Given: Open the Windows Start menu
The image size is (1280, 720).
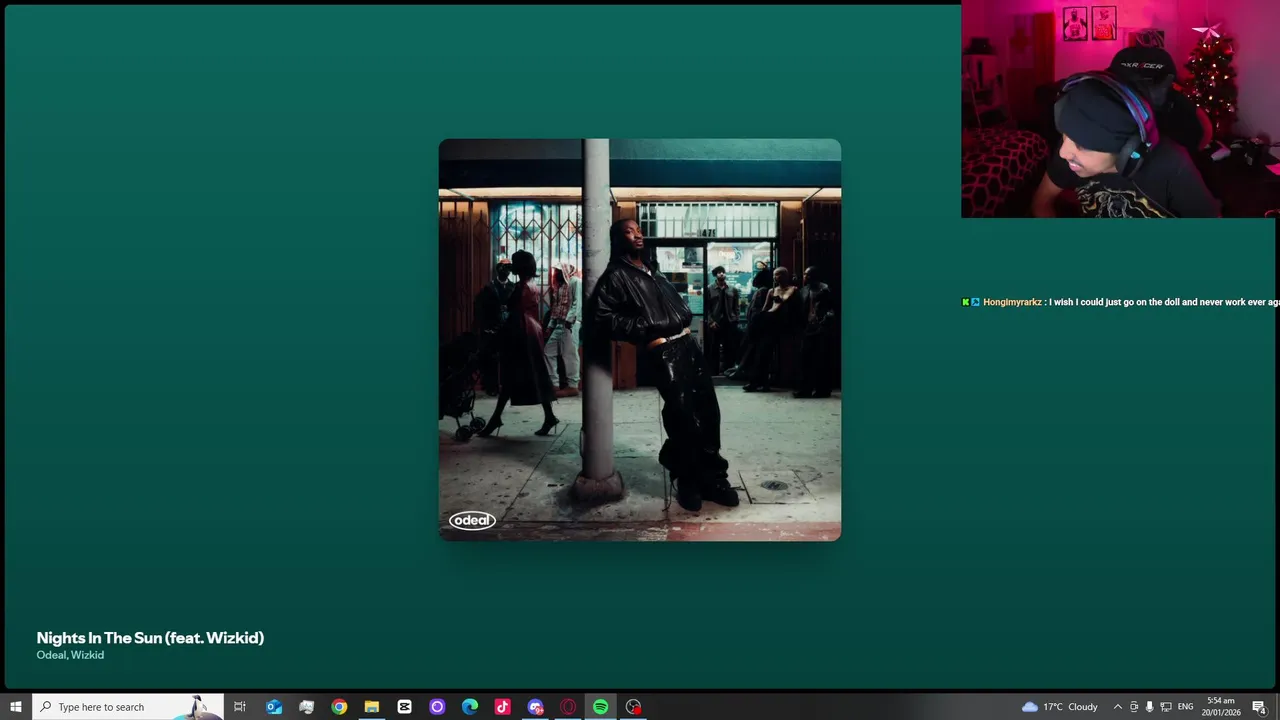Looking at the screenshot, I should tap(16, 707).
